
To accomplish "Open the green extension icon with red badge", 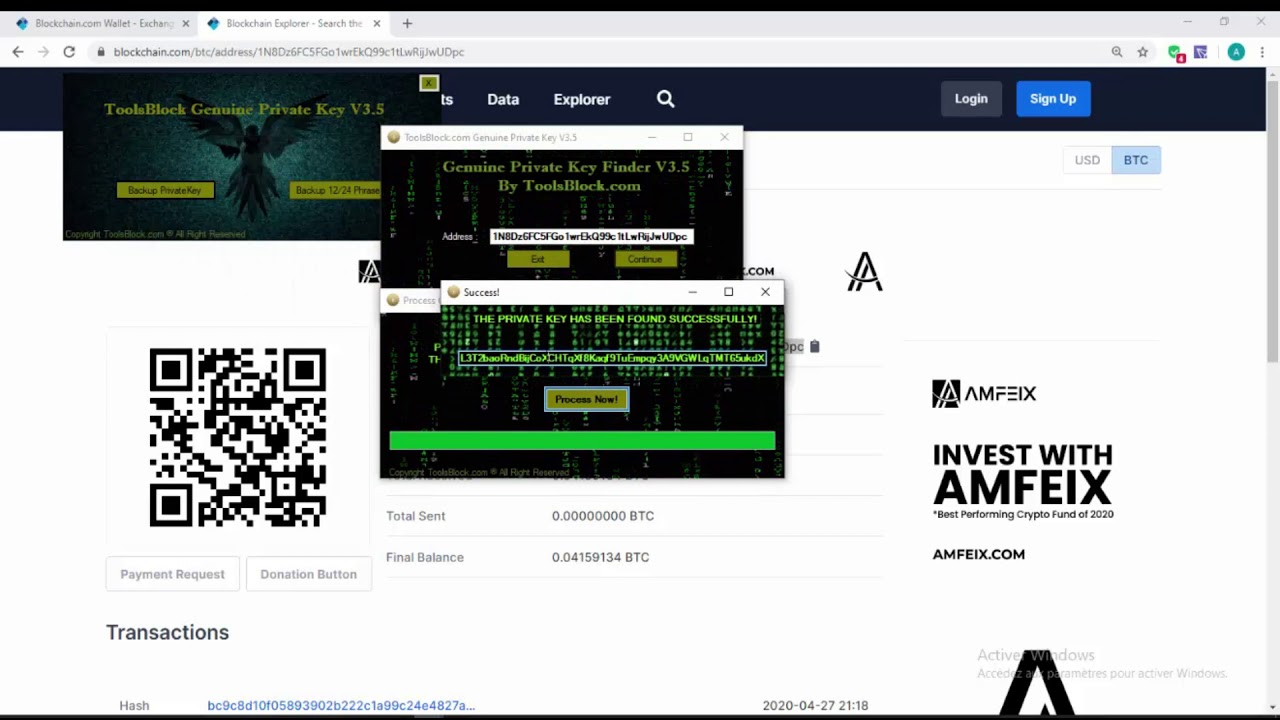I will (1176, 52).
